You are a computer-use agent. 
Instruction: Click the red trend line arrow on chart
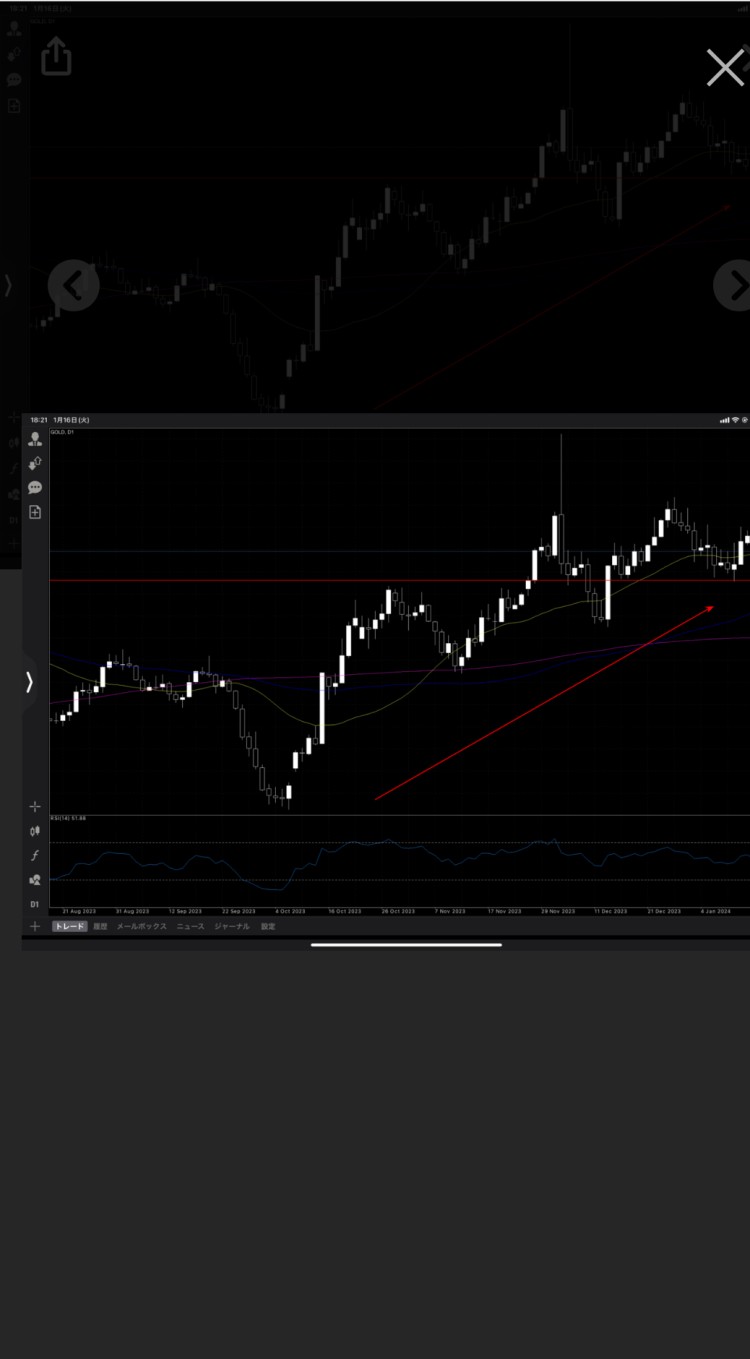[x=545, y=702]
